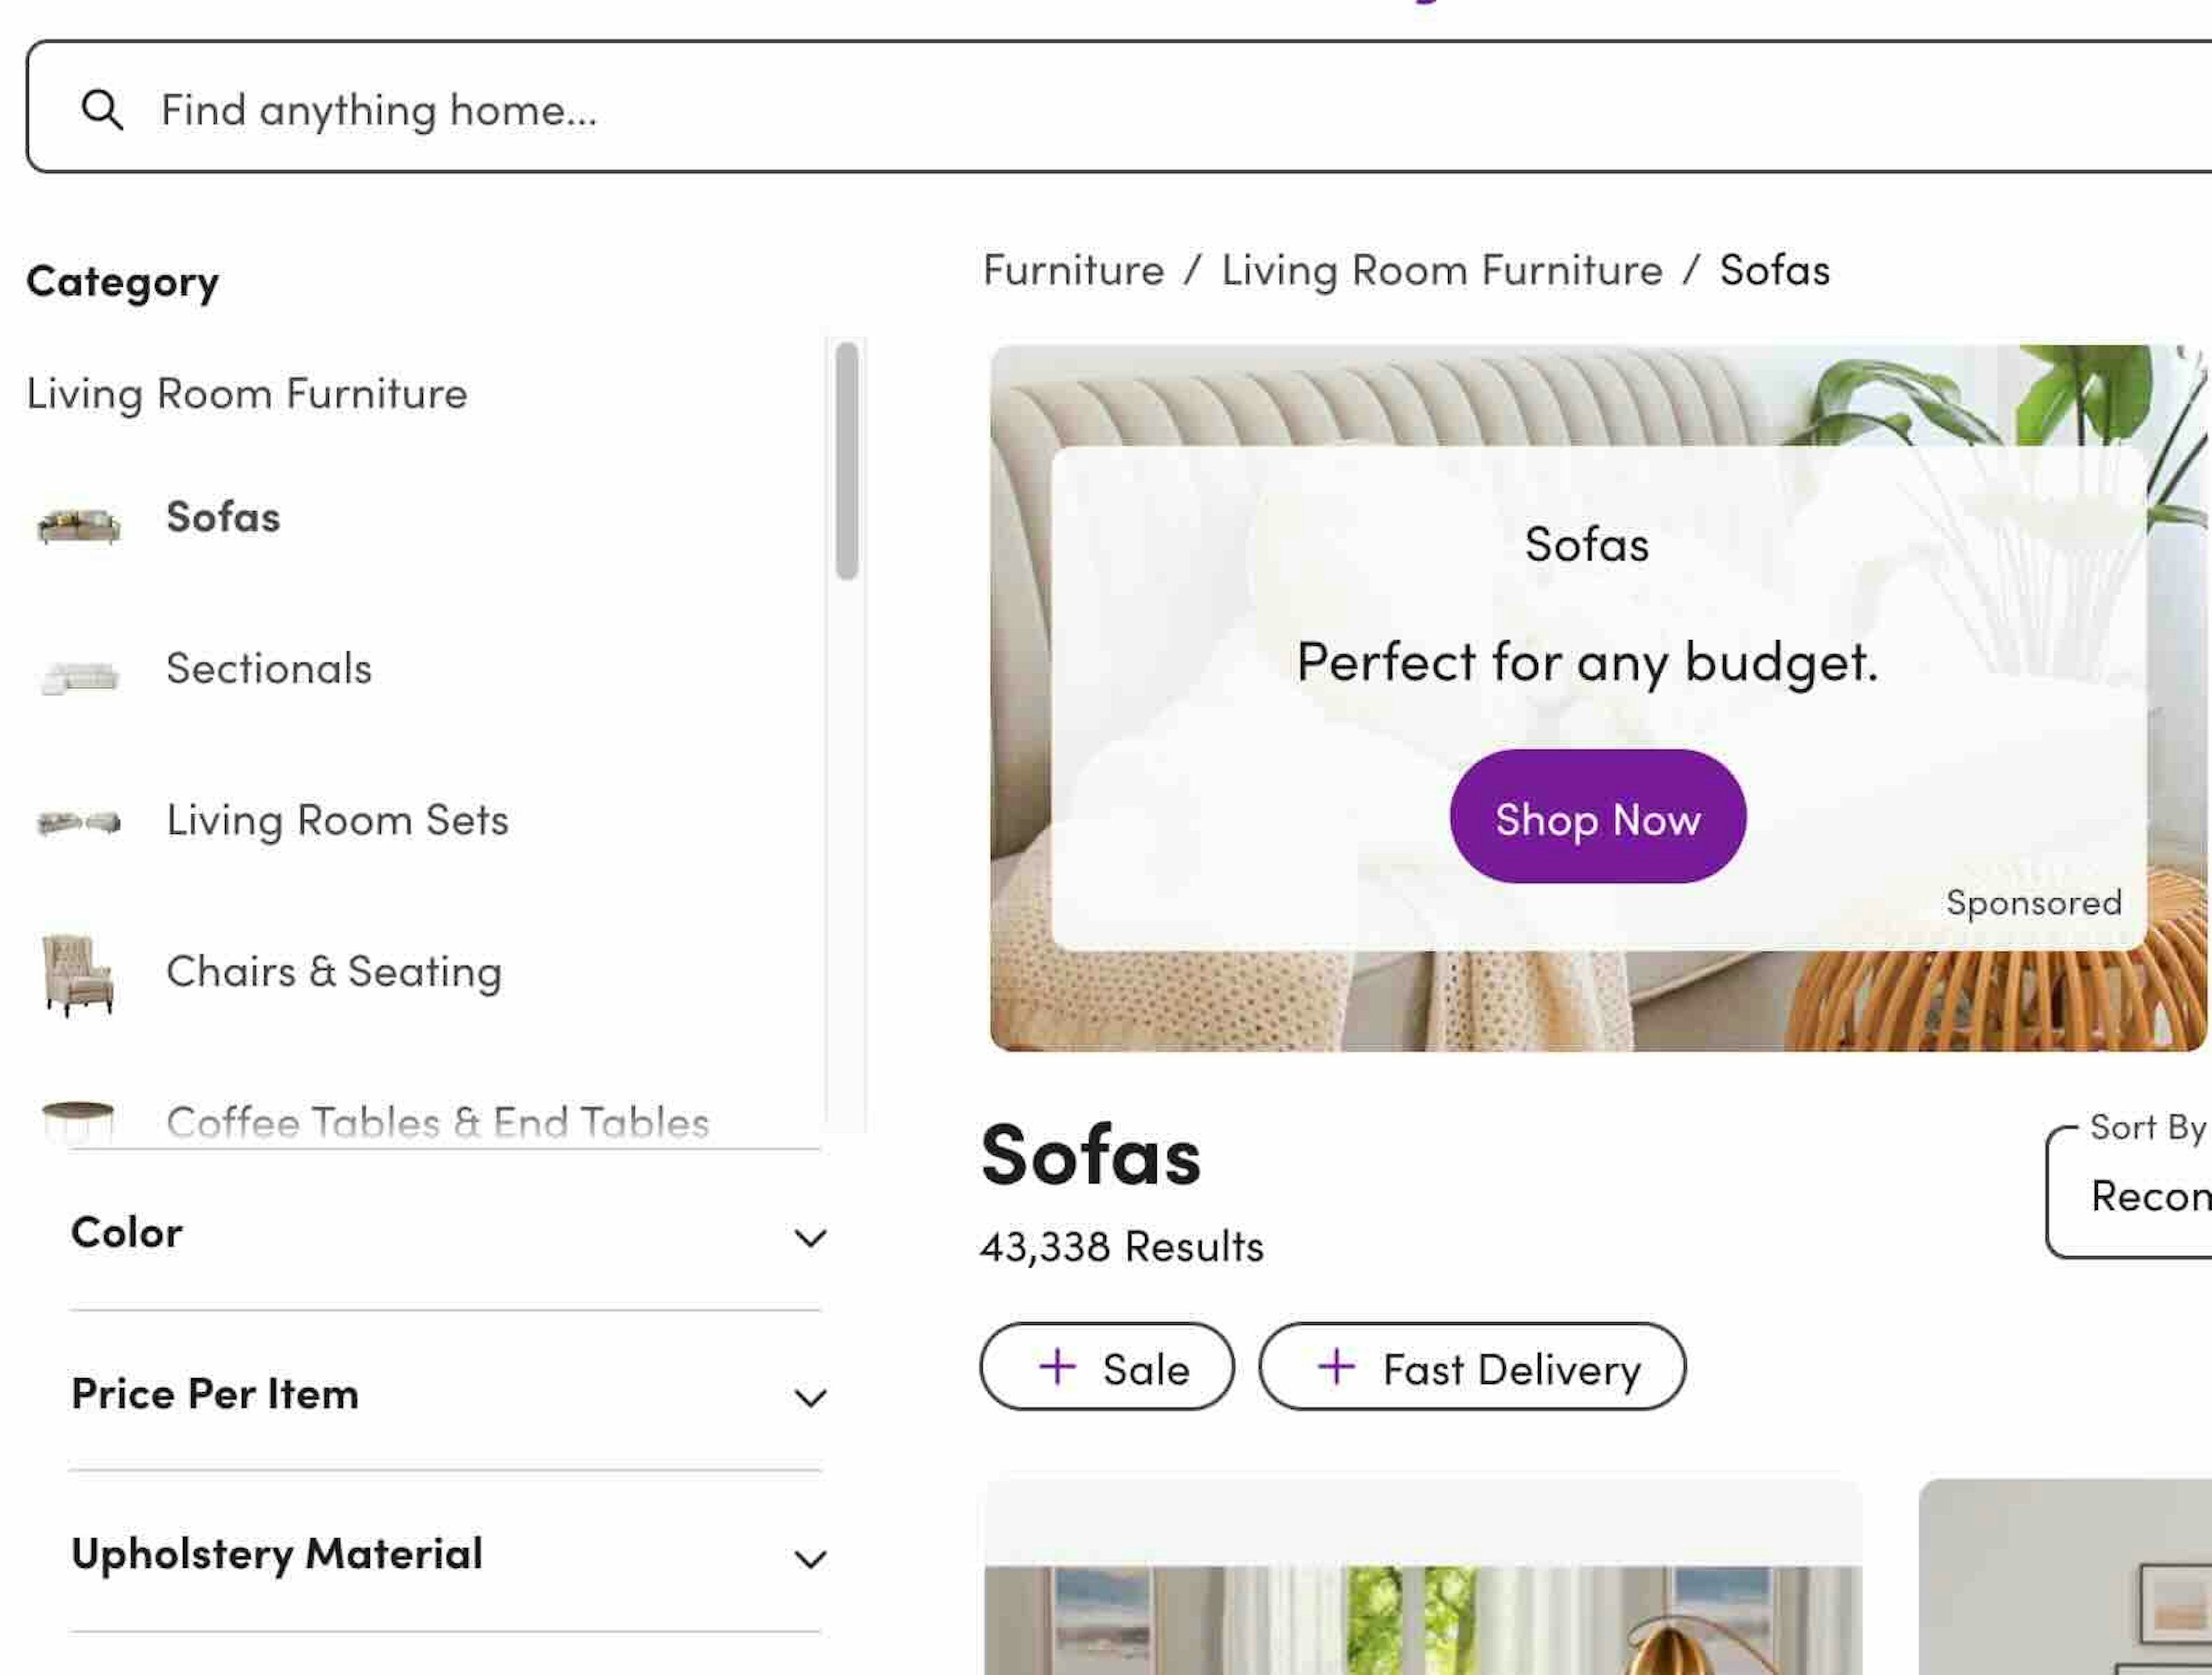Toggle the Fast Delivery filter chip
This screenshot has width=2212, height=1675.
click(x=1472, y=1367)
